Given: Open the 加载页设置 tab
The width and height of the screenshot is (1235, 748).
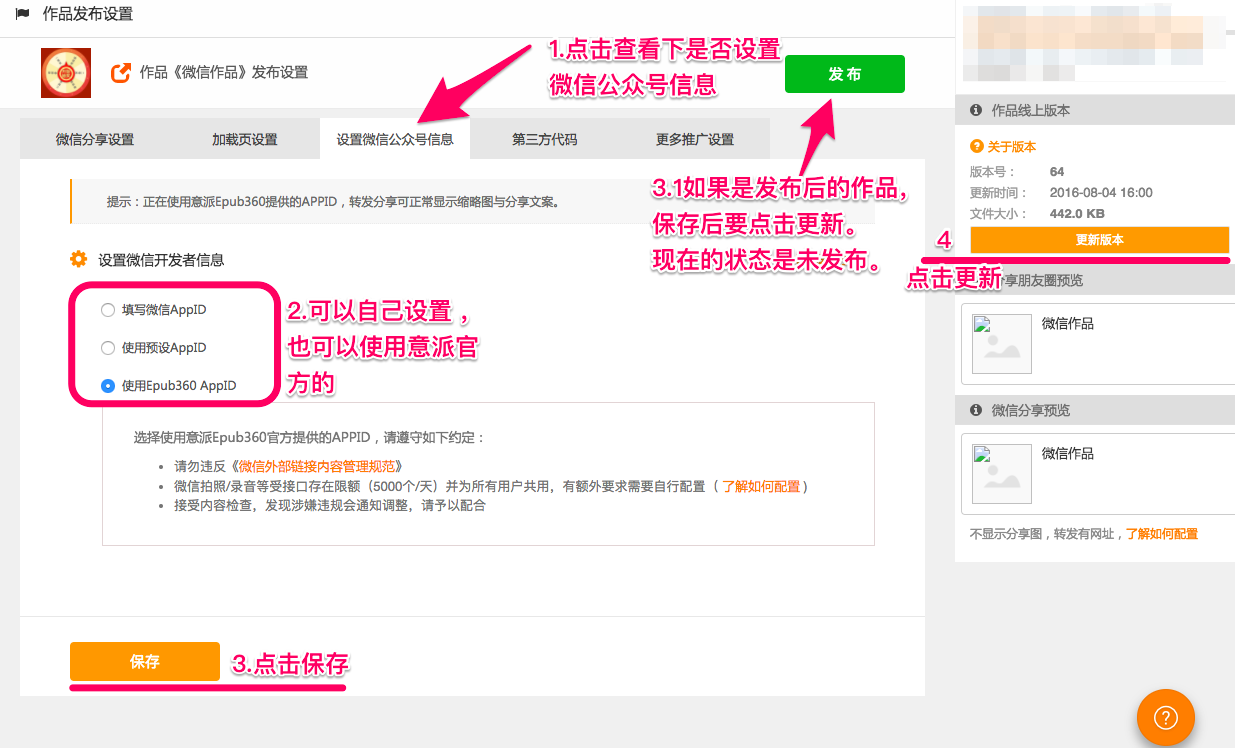Looking at the screenshot, I should tap(244, 140).
